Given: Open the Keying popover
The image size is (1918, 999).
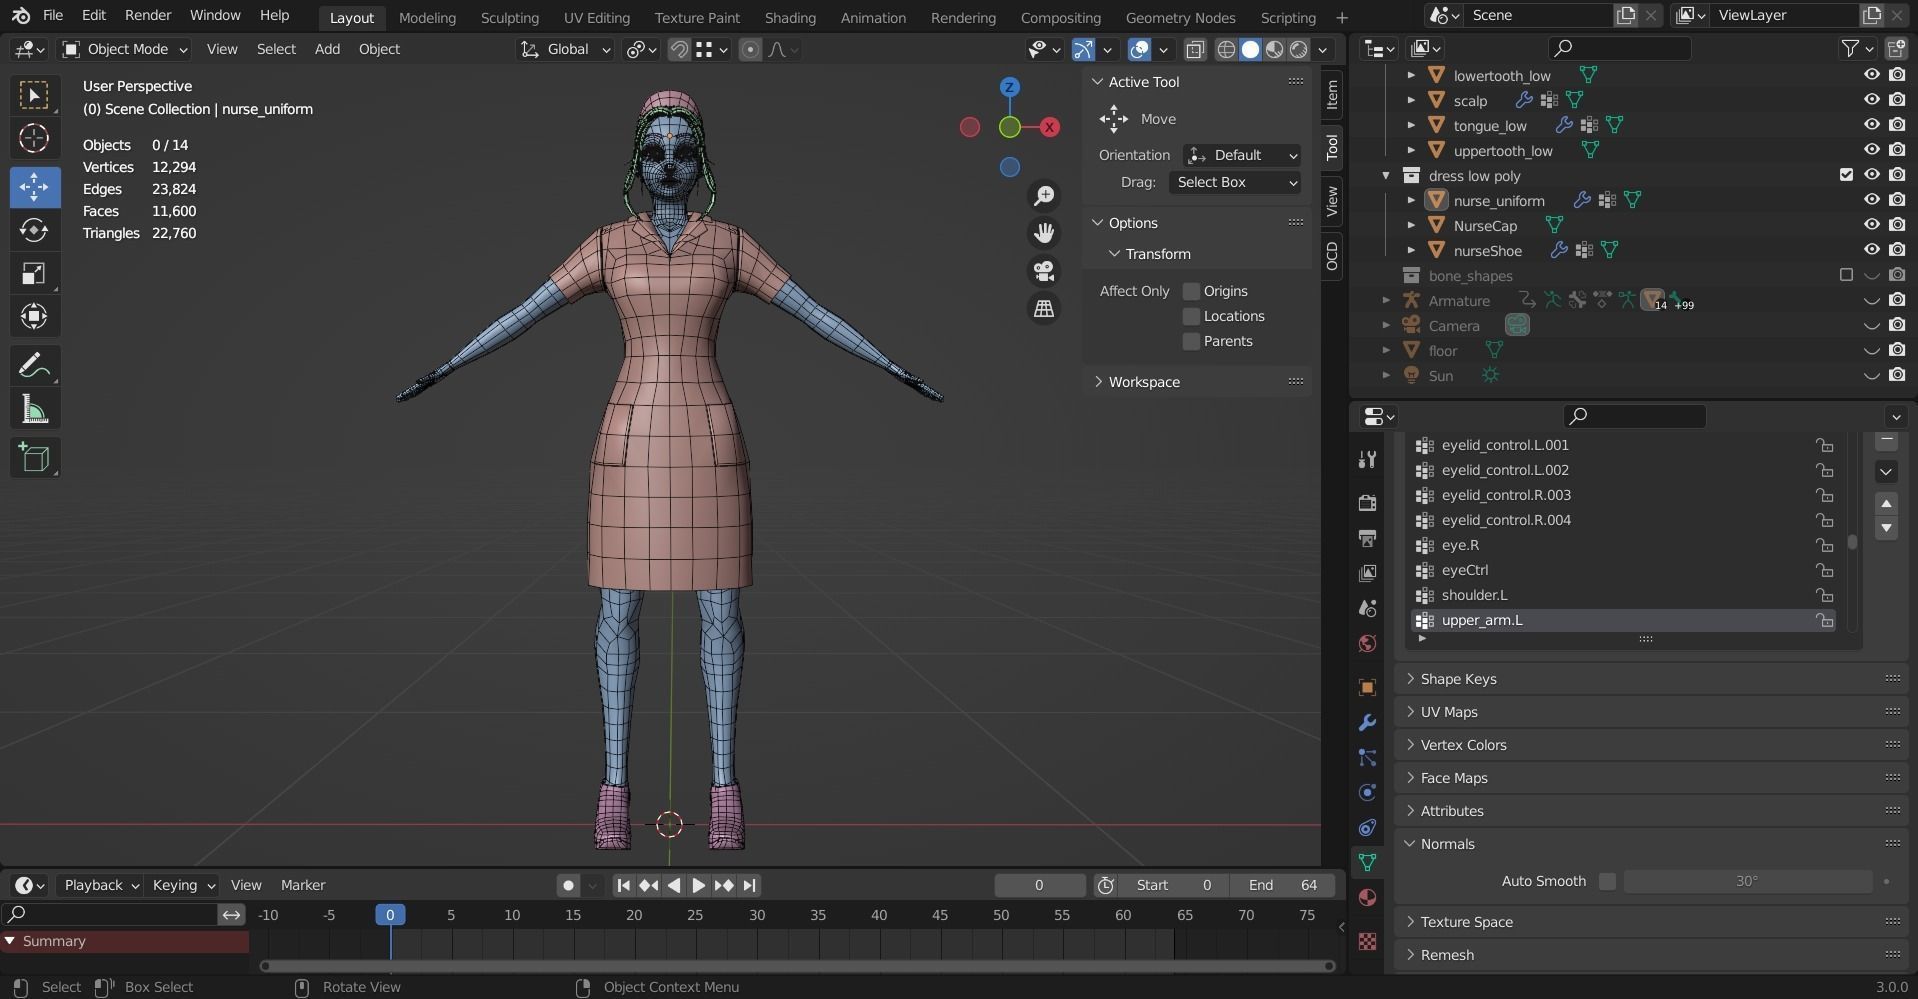Looking at the screenshot, I should [182, 885].
